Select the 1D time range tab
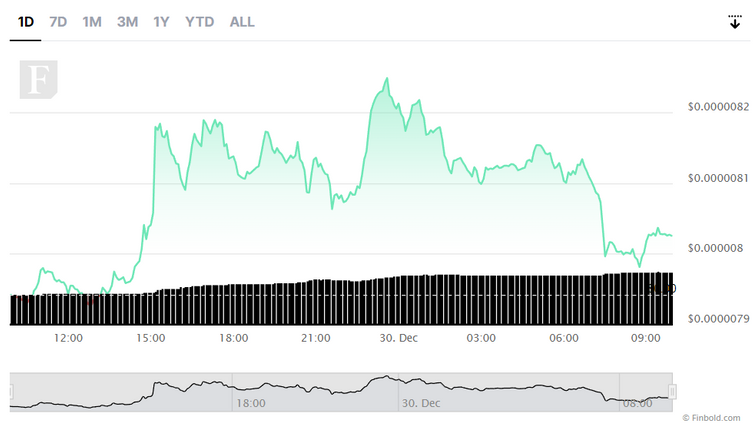This screenshot has width=753, height=428. click(25, 22)
